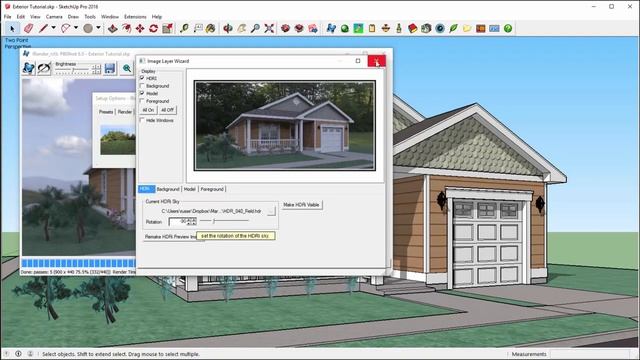This screenshot has width=640, height=360.
Task: Choose the Offset tool
Action: coord(127,28)
